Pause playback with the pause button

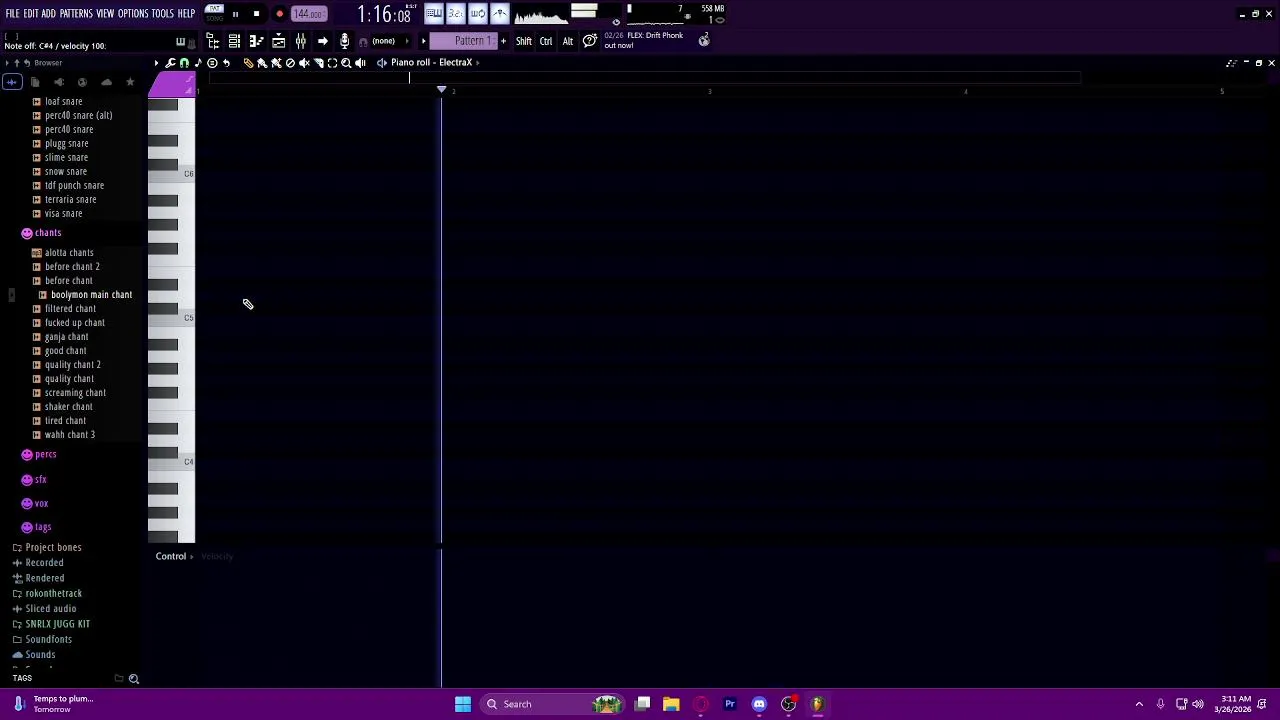235,14
